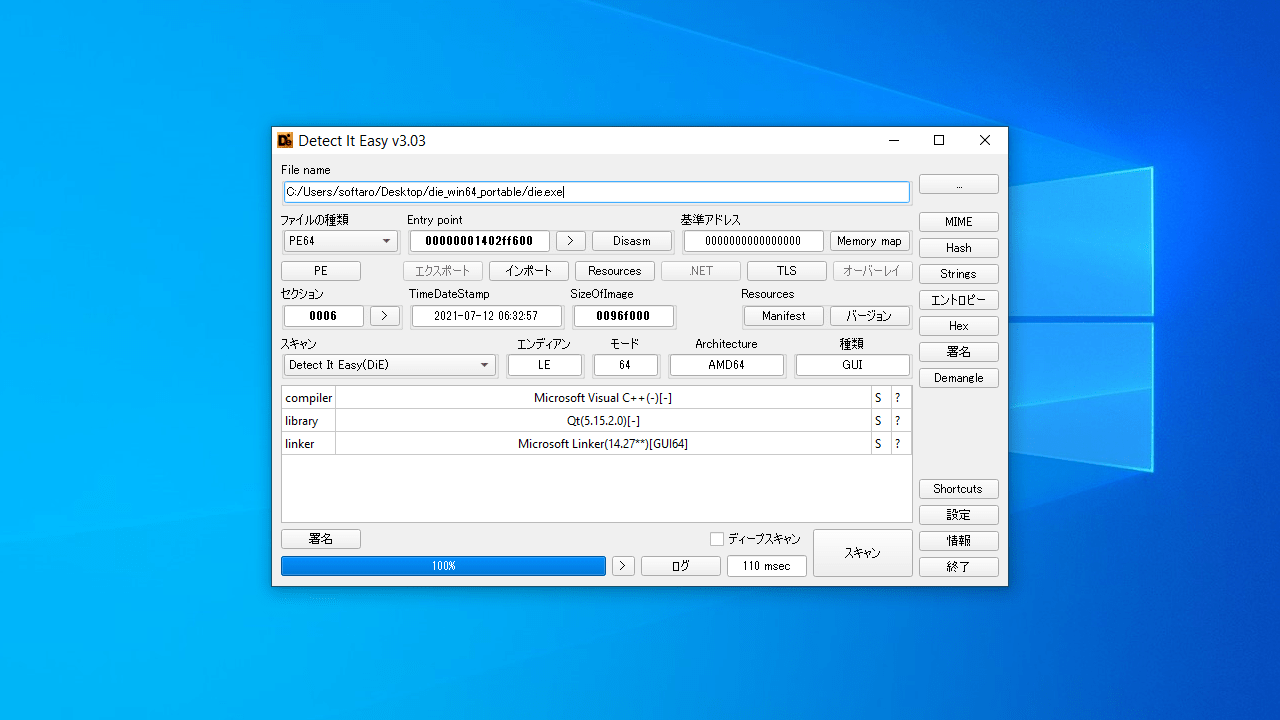Click the File name path input field
Image resolution: width=1280 pixels, height=720 pixels.
click(x=597, y=192)
